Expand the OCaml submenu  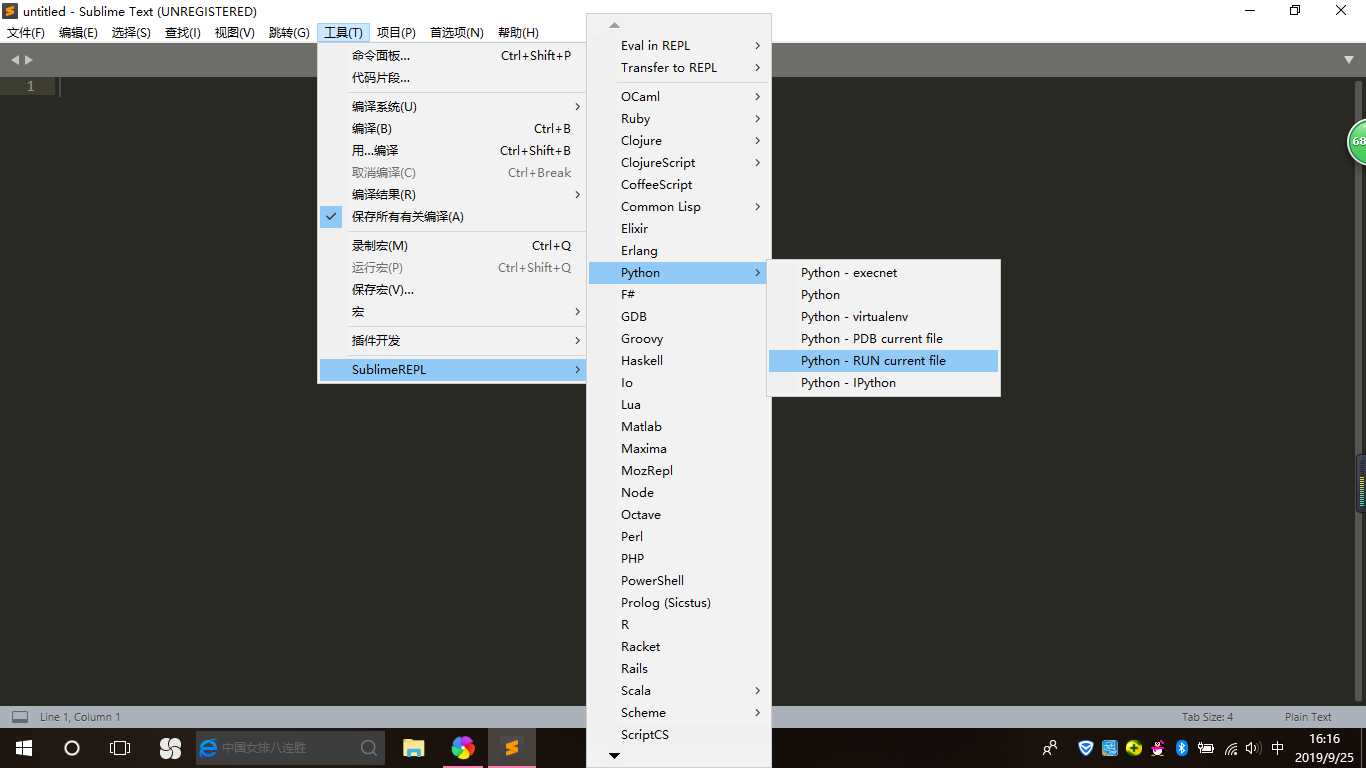click(678, 97)
